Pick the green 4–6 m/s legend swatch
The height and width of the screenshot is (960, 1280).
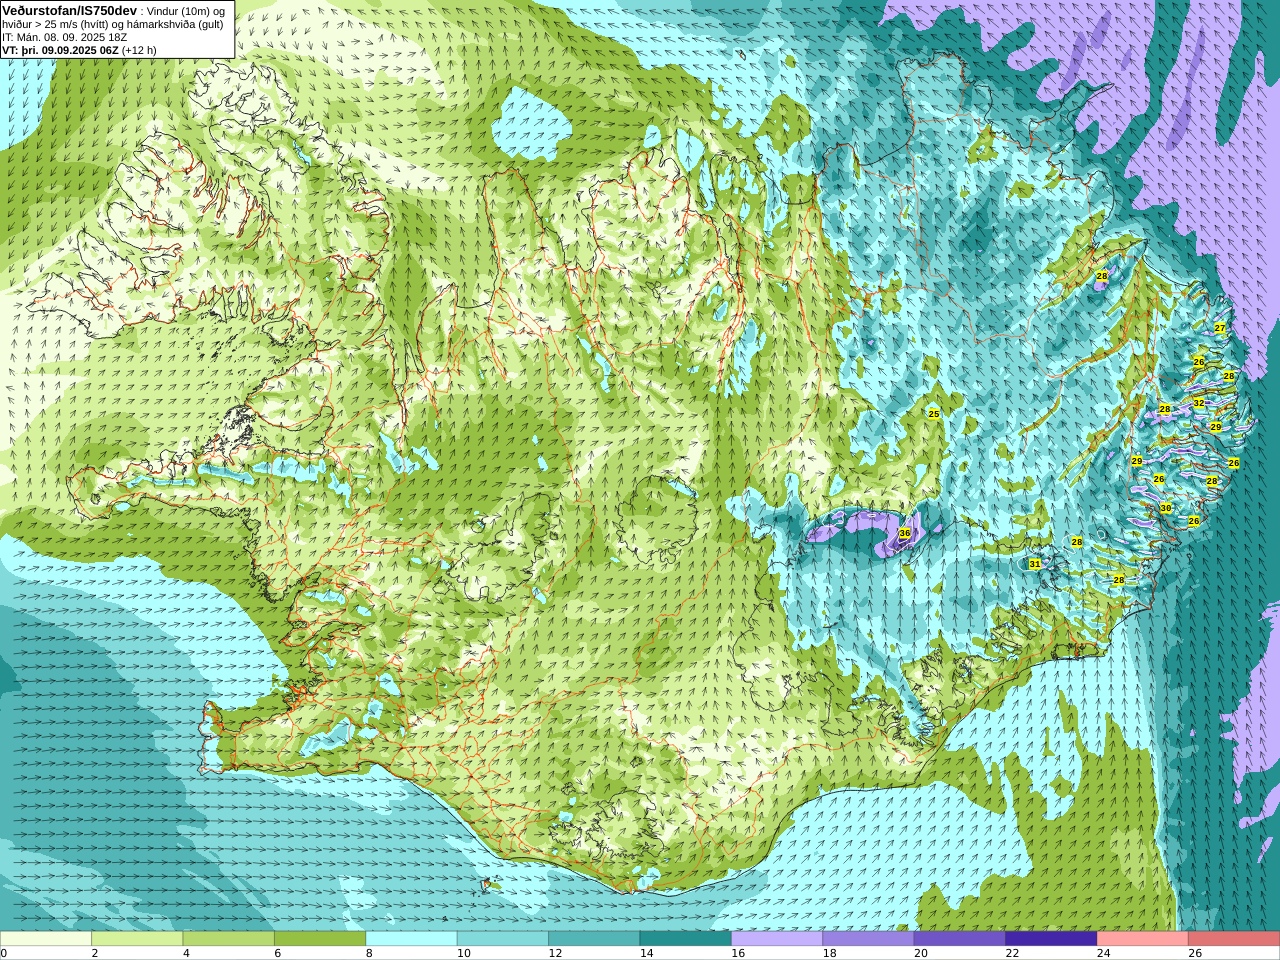228,939
